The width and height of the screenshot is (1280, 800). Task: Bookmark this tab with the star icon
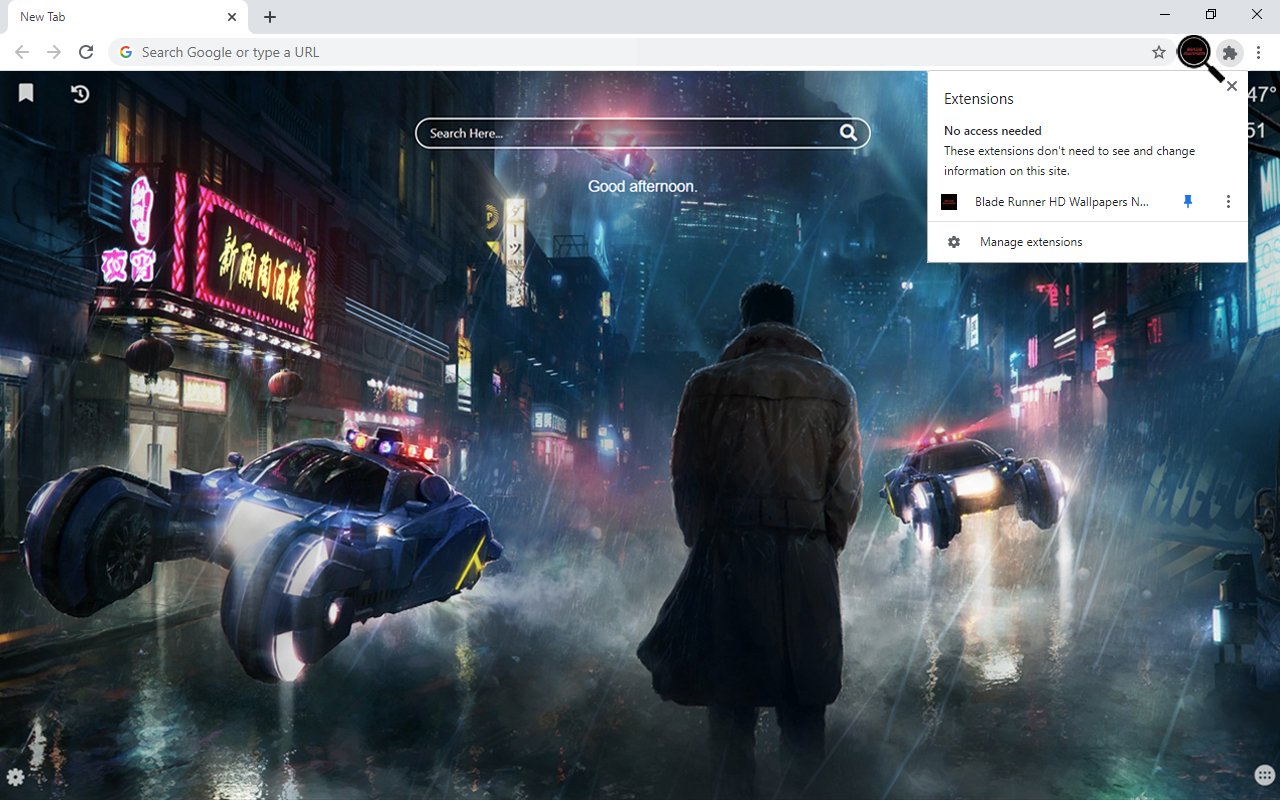click(1159, 52)
